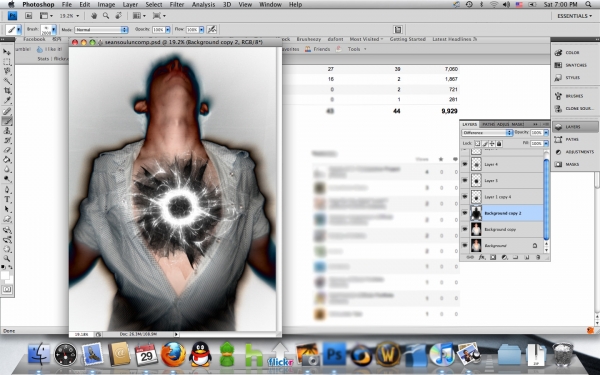Open the Brushes panel button

(574, 96)
